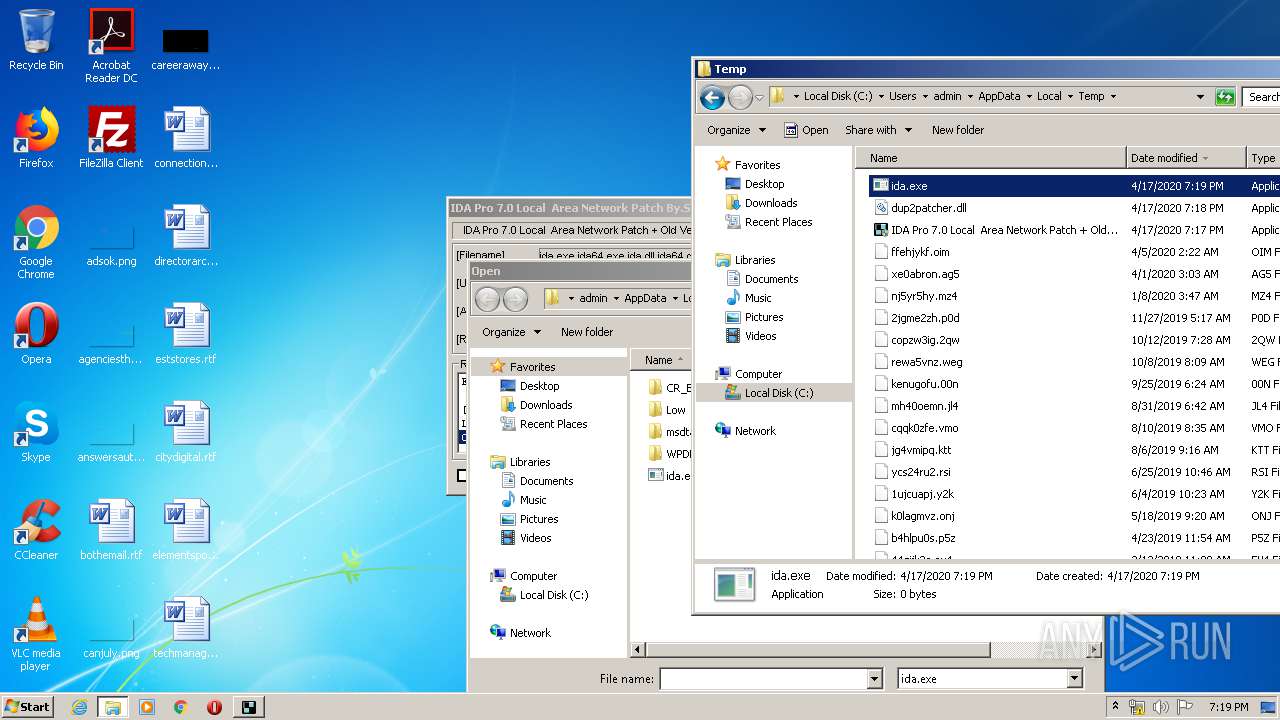Click IDA patcher taskbar icon
Screen dimensions: 1280x720
[248, 707]
